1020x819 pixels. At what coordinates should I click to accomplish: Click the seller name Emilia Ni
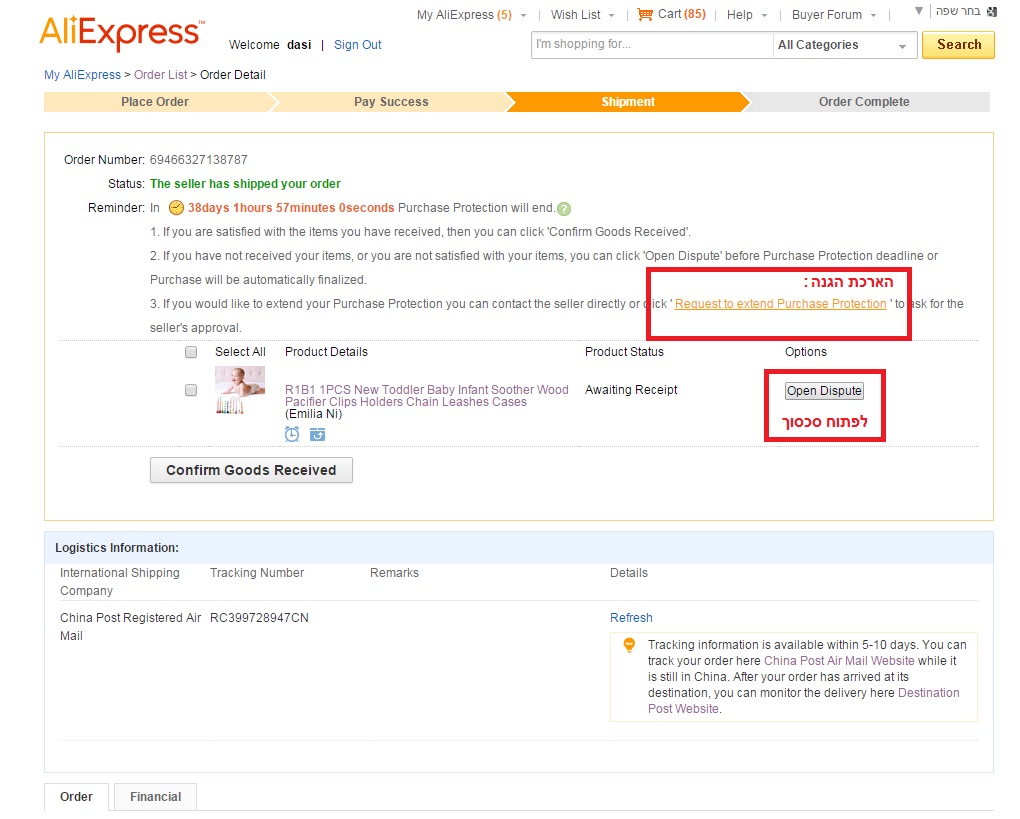pyautogui.click(x=314, y=414)
